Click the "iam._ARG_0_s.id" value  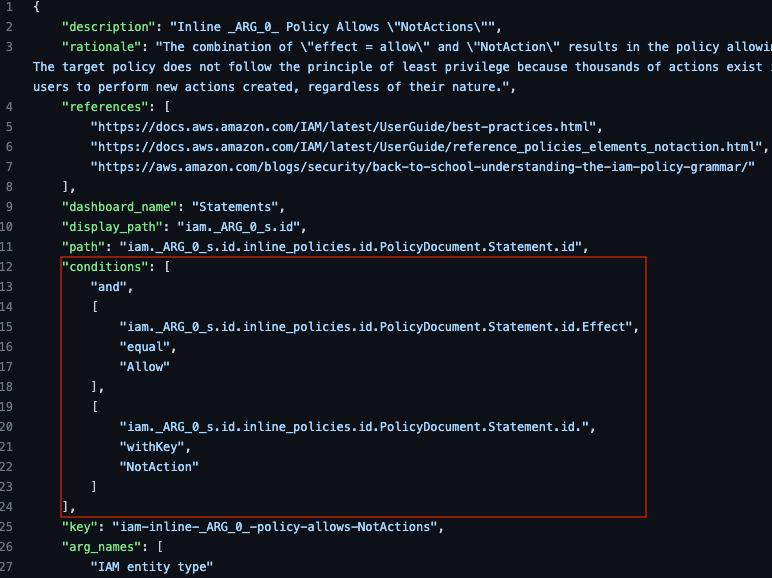click(x=239, y=227)
